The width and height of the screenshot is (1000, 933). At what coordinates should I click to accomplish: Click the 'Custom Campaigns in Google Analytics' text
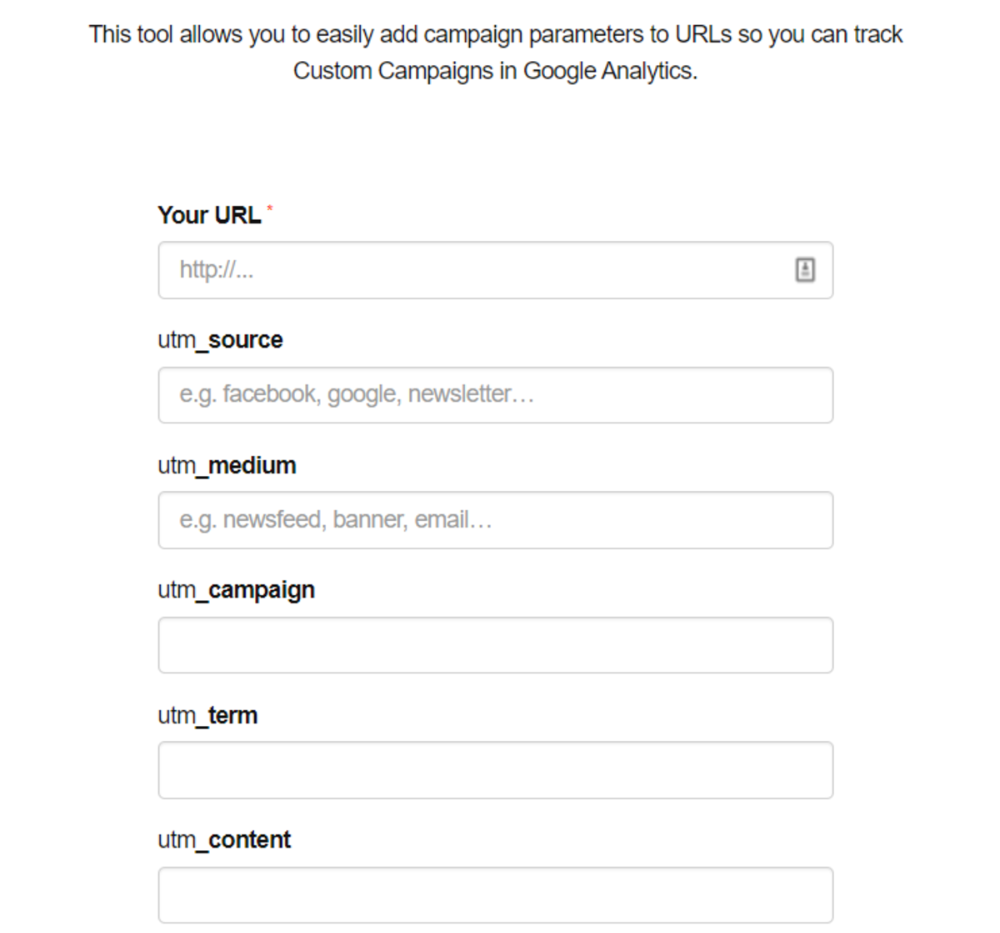click(496, 71)
